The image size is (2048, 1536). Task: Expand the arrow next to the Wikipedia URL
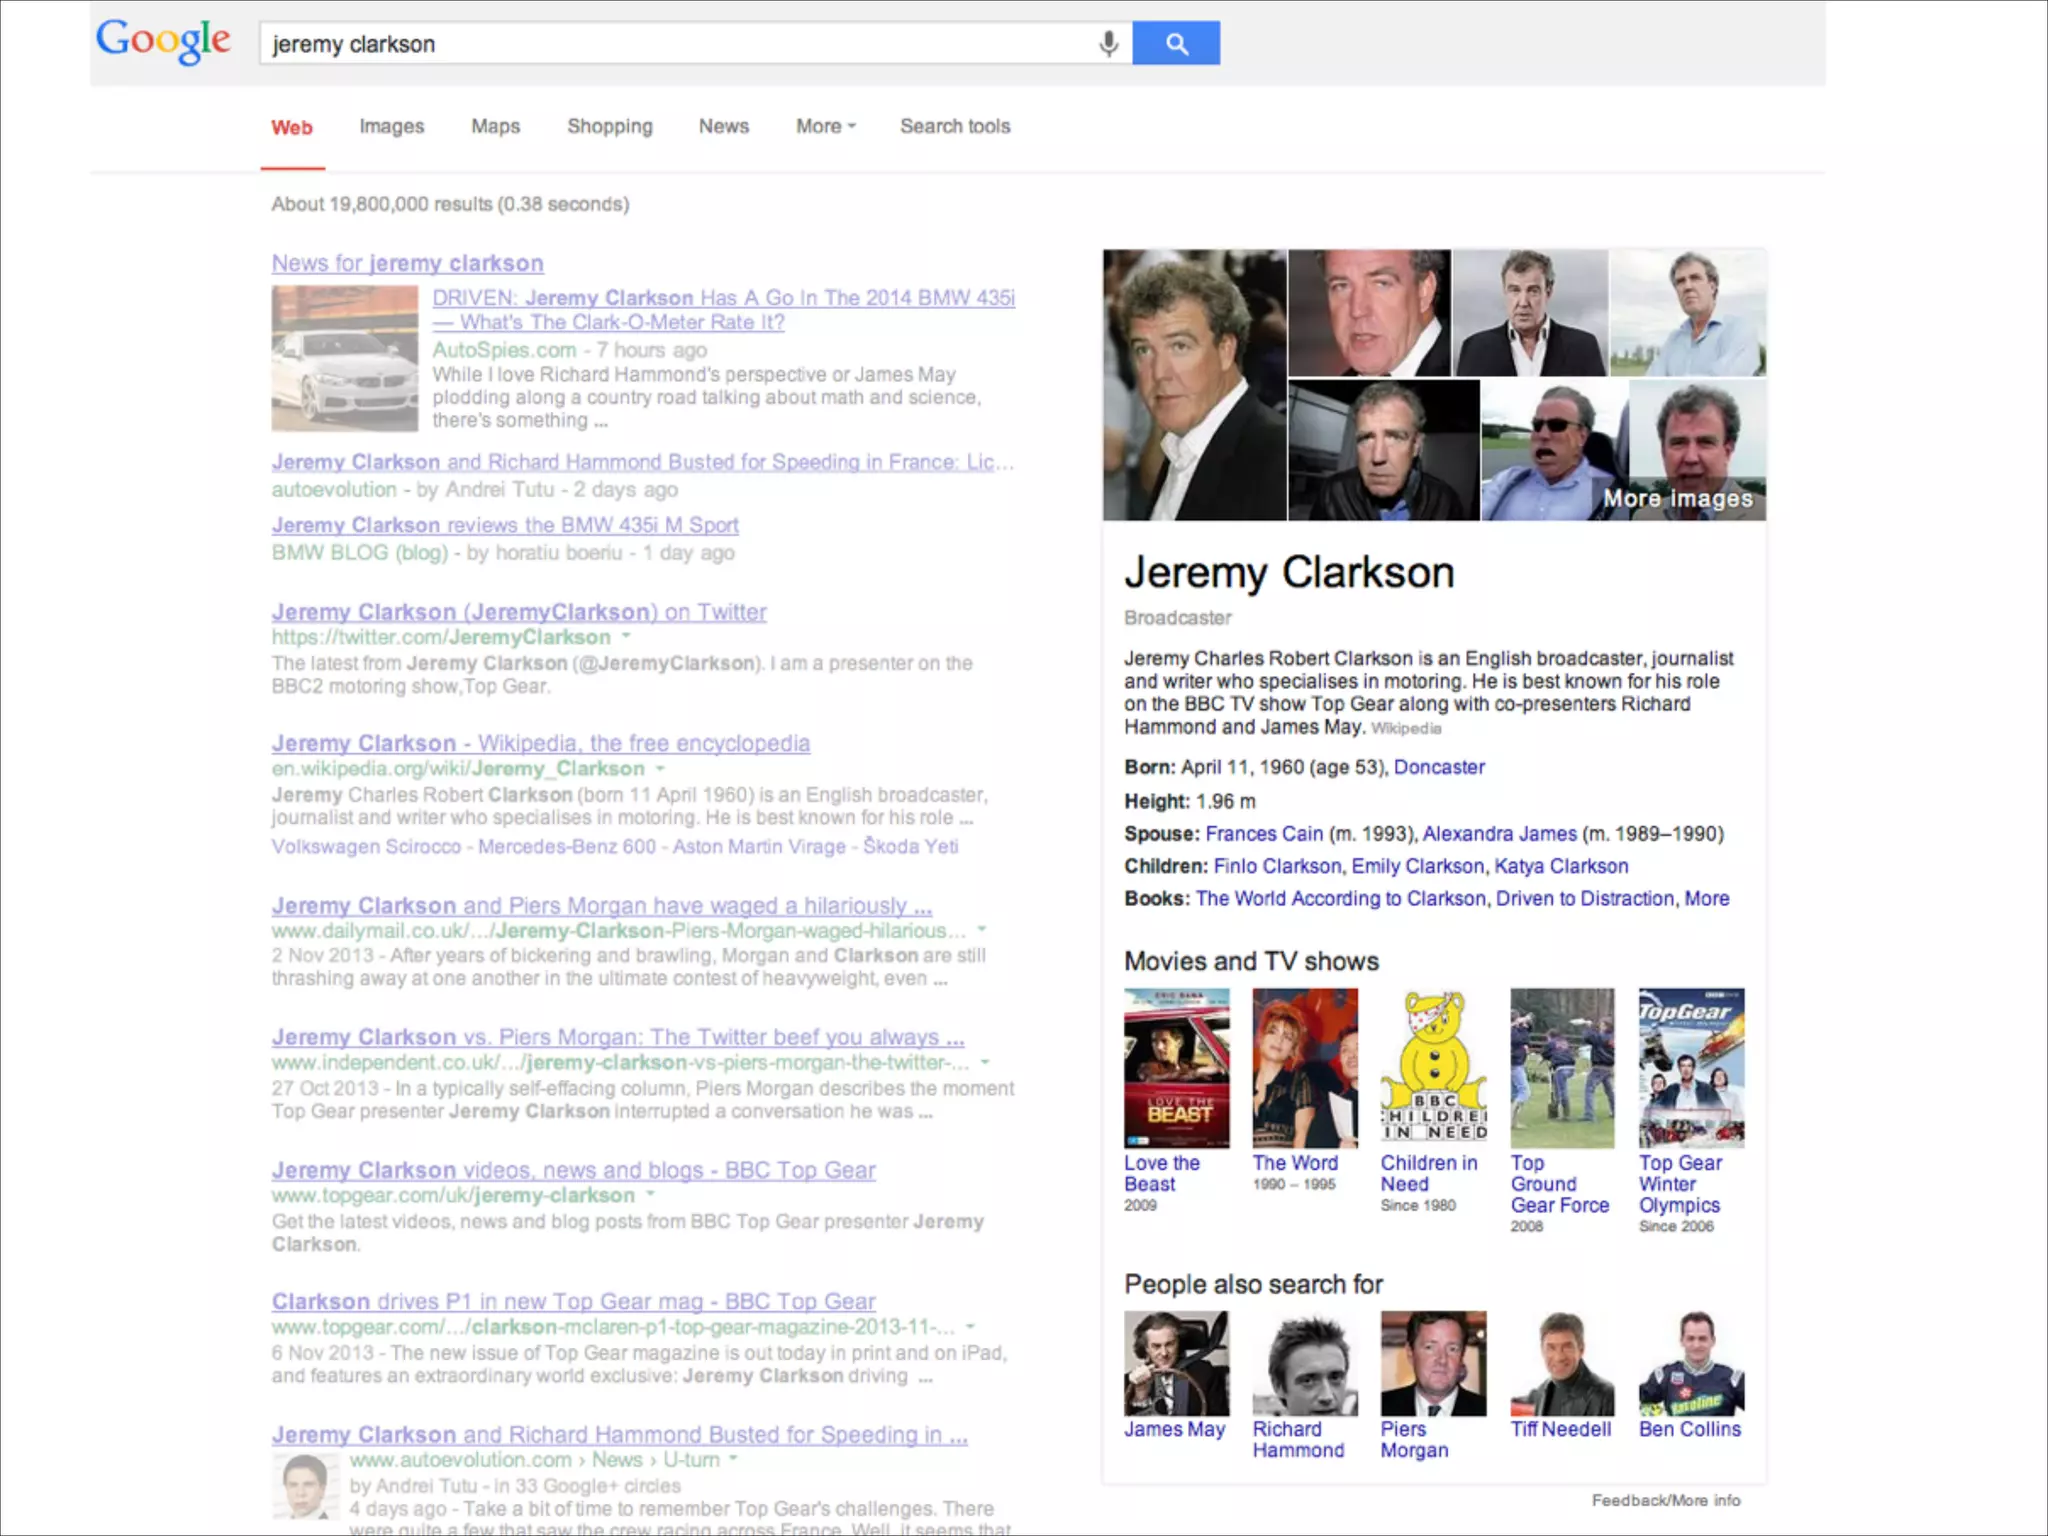point(660,768)
